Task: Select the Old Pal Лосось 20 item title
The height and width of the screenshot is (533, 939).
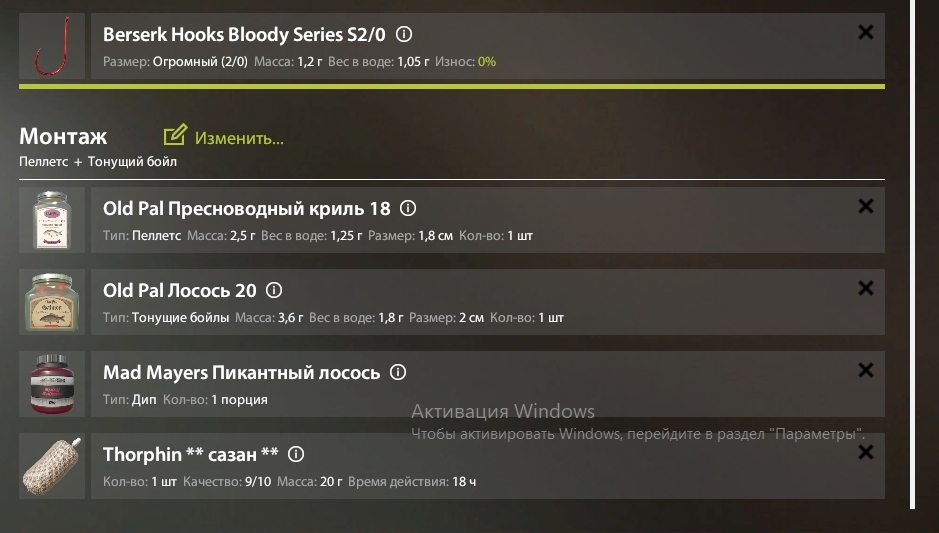Action: tap(180, 290)
